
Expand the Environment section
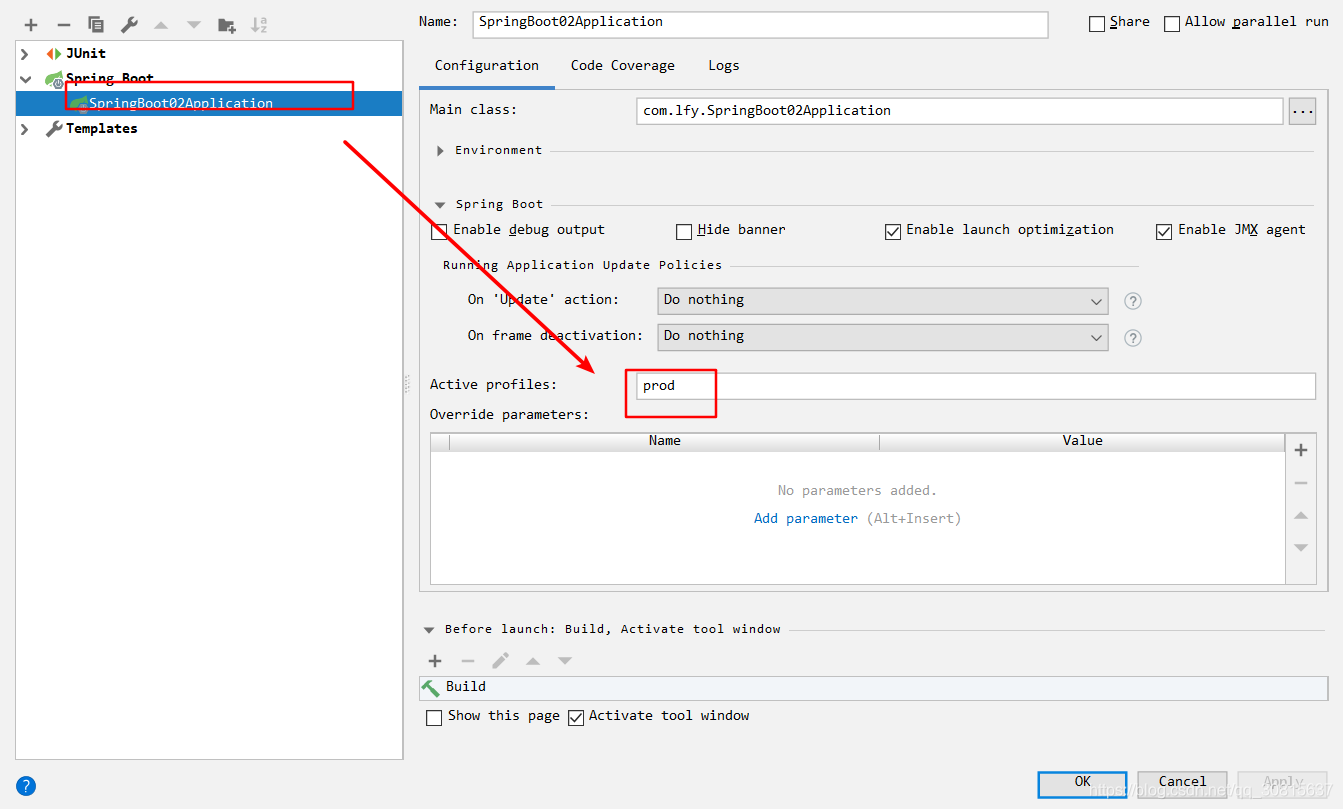pyautogui.click(x=440, y=151)
